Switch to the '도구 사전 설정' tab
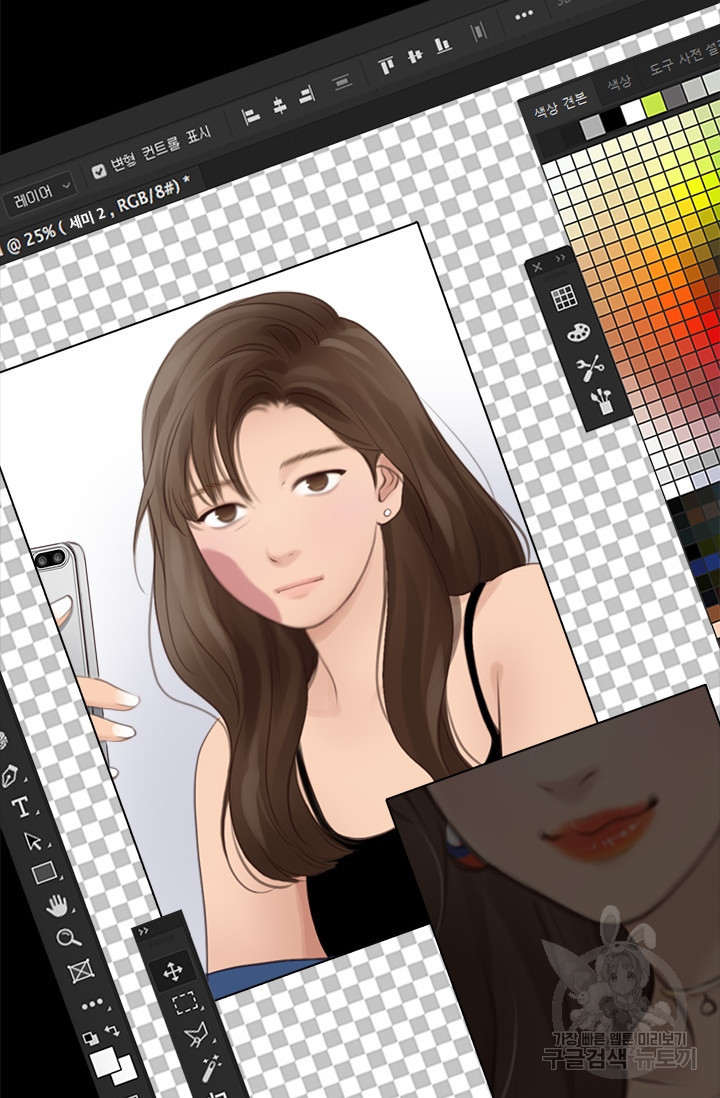The width and height of the screenshot is (720, 1098). 684,59
